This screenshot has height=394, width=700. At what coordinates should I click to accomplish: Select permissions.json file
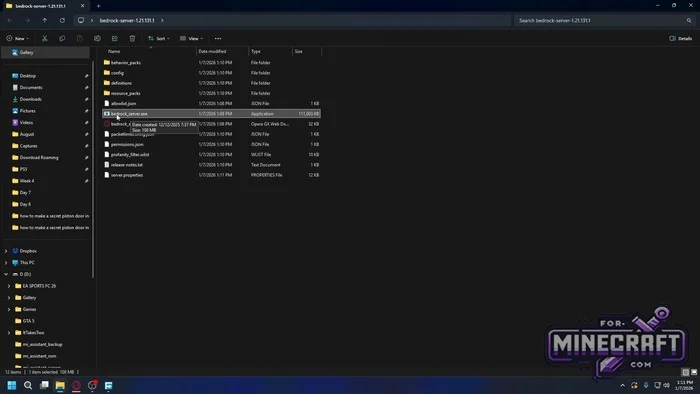(x=211, y=145)
